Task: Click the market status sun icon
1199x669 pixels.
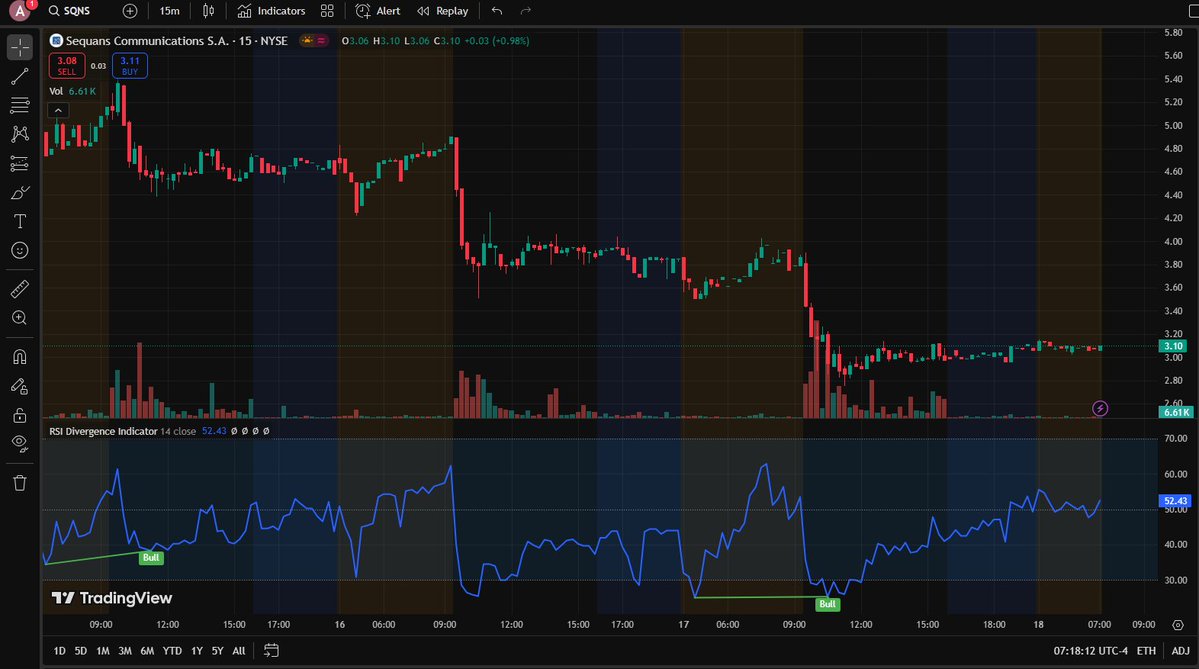Action: click(x=307, y=41)
